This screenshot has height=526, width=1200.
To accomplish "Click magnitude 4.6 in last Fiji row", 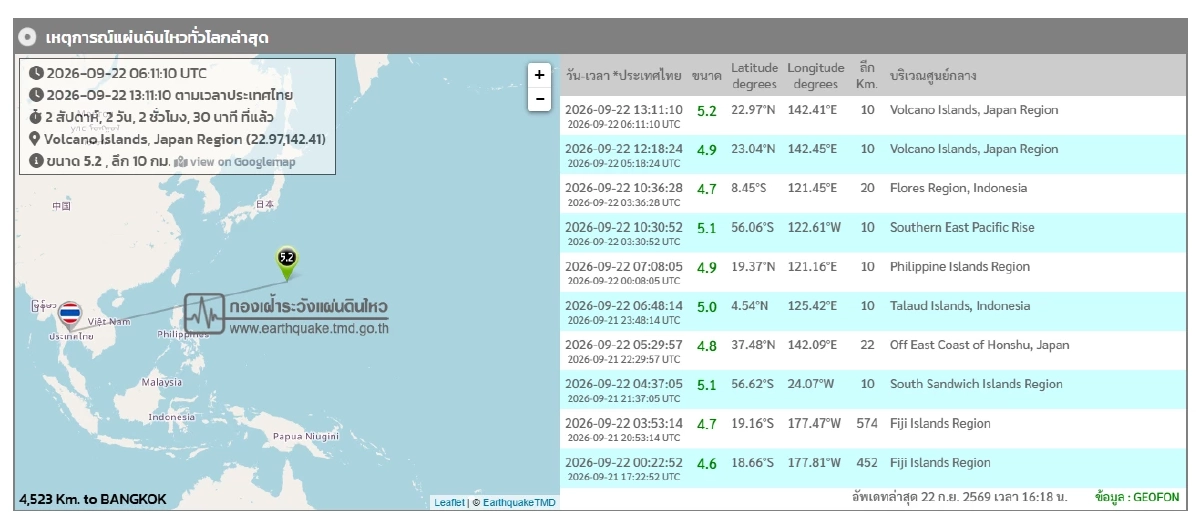I will [x=707, y=464].
